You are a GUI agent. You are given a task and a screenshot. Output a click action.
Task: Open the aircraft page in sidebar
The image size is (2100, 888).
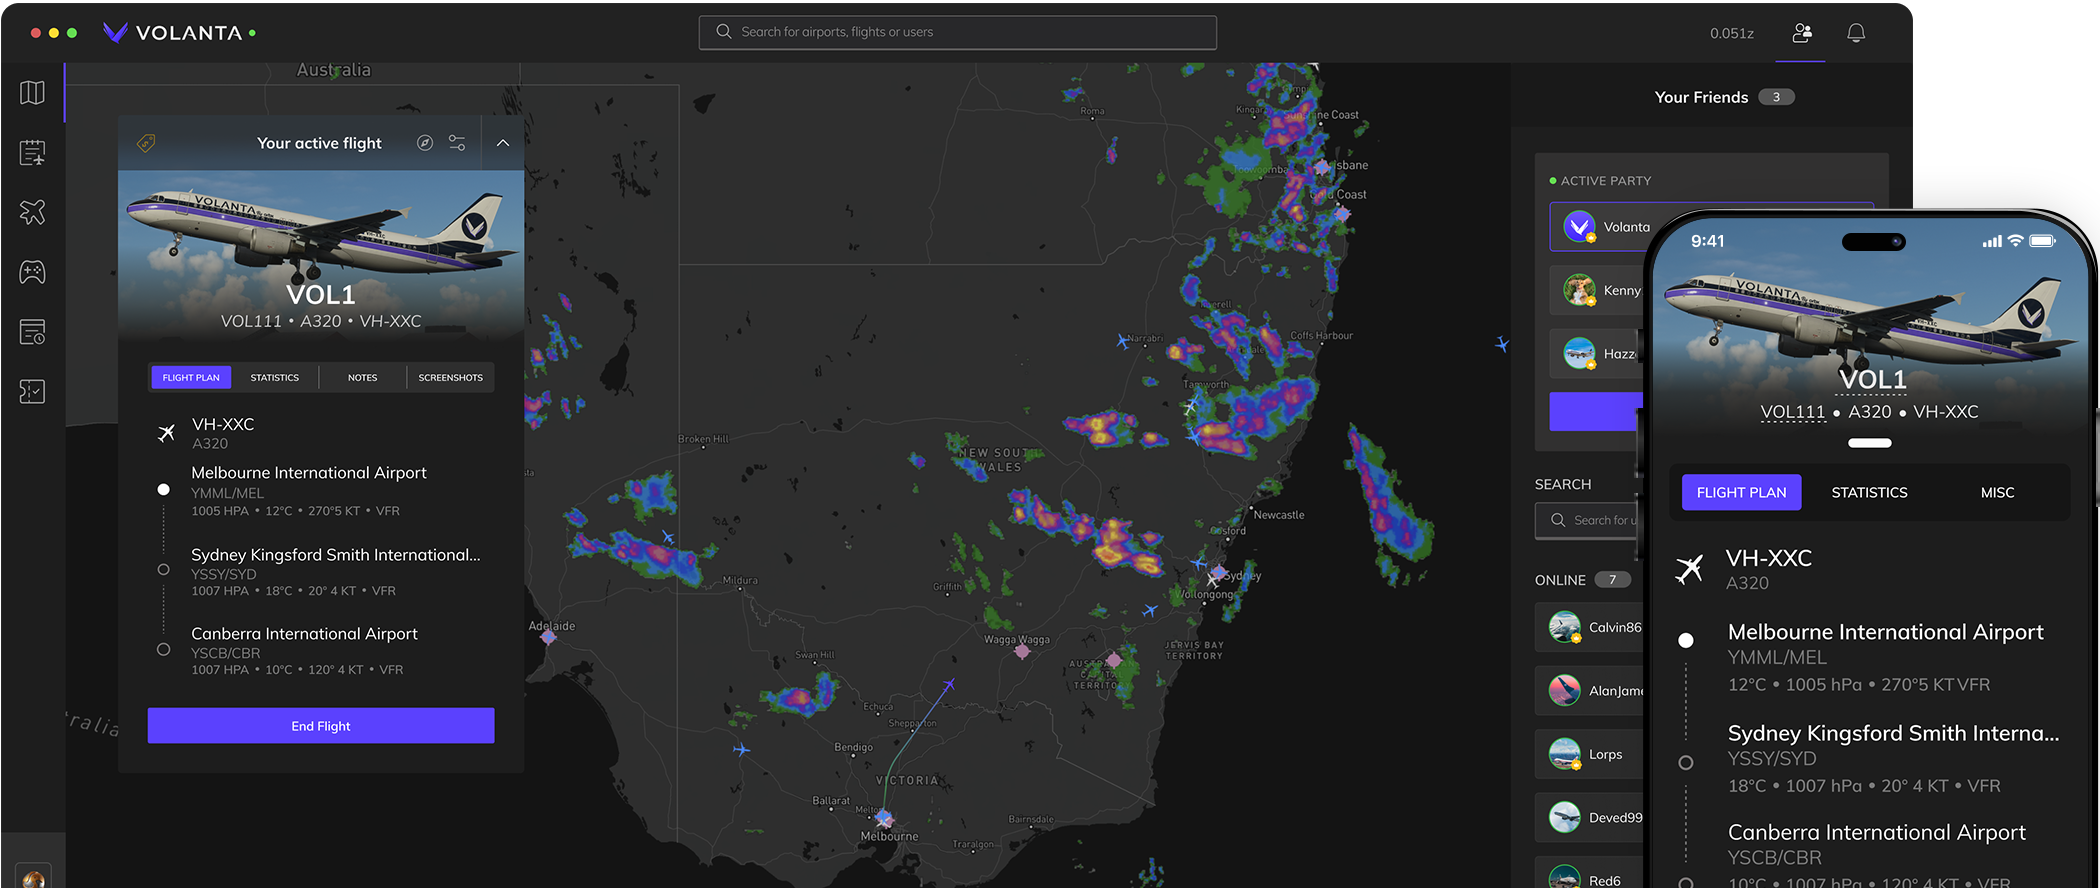click(32, 212)
